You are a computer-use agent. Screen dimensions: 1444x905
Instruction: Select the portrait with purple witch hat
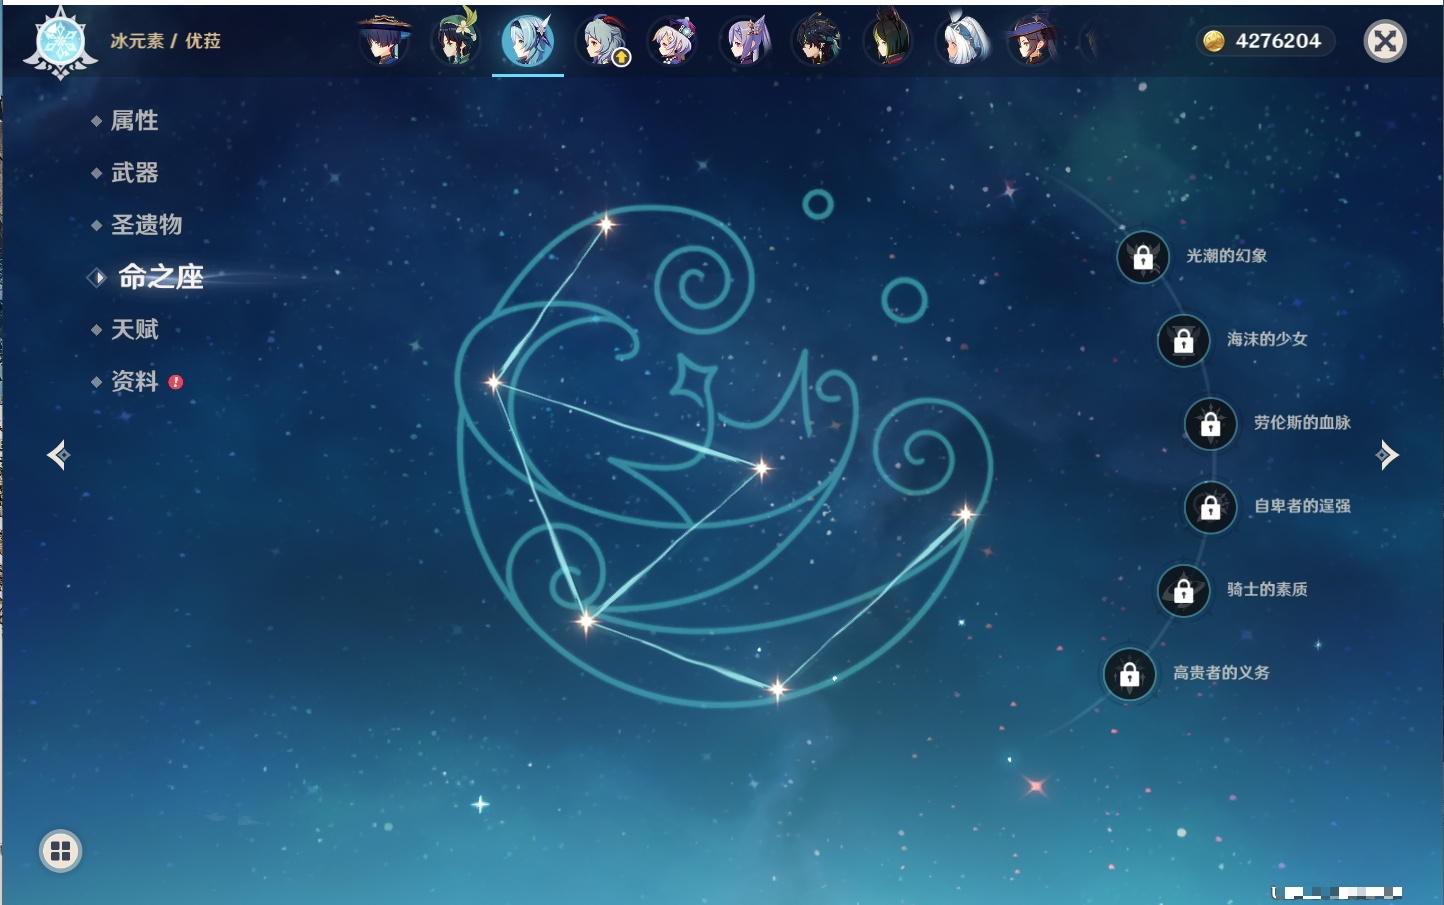1034,41
